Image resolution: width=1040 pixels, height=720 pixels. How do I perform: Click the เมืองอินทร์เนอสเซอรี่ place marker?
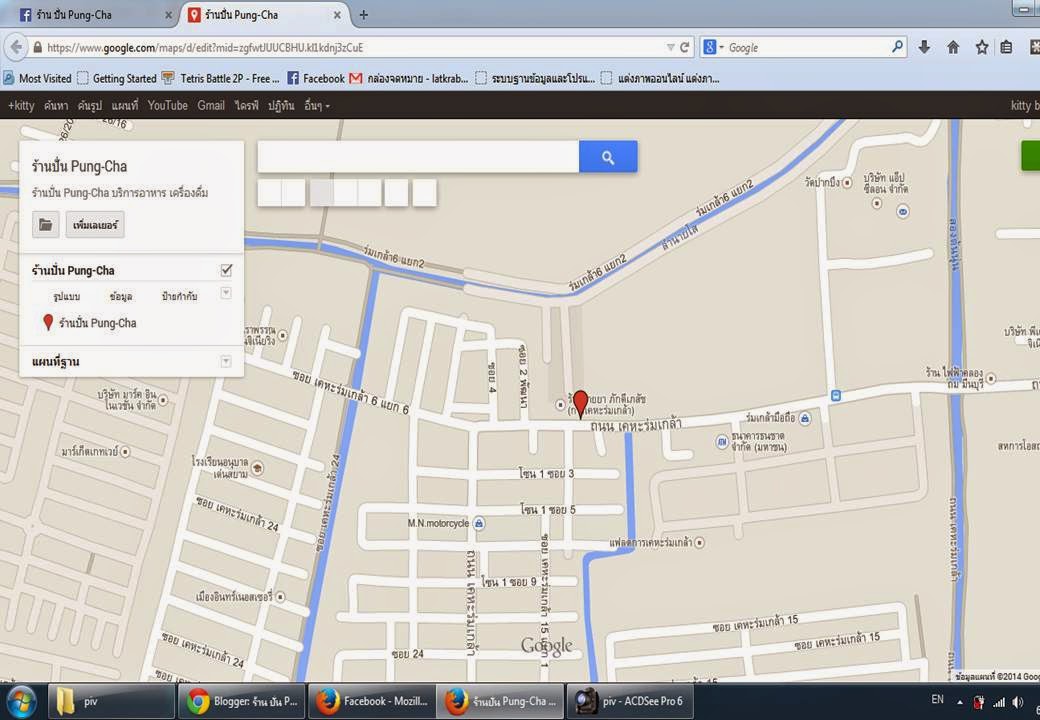click(x=280, y=597)
